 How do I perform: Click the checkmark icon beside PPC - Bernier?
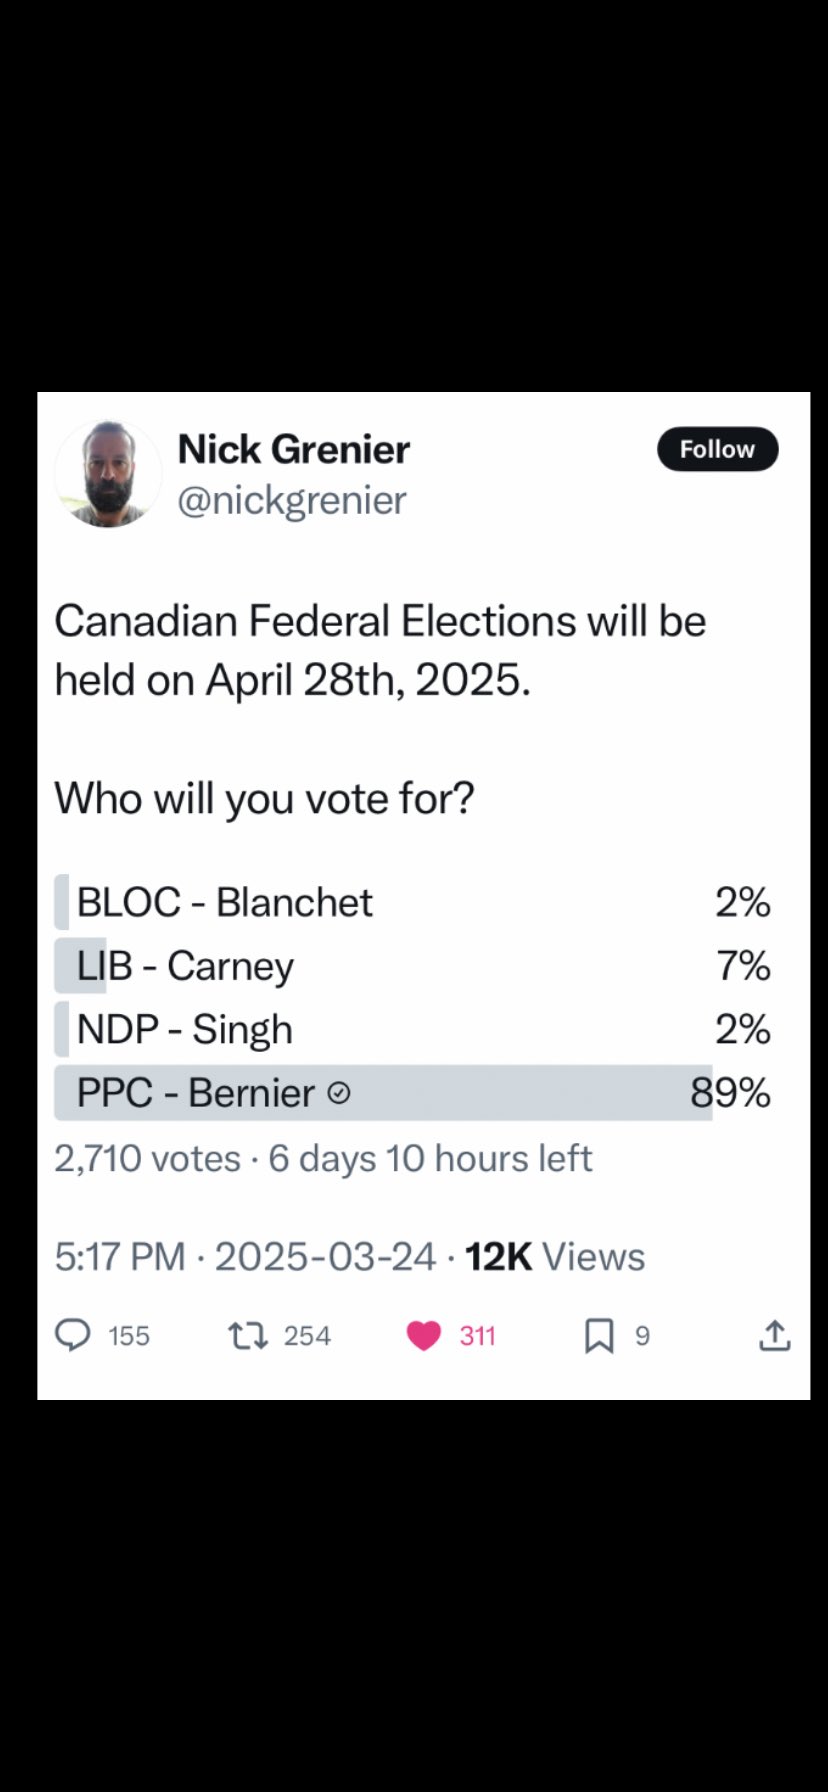tap(339, 1093)
